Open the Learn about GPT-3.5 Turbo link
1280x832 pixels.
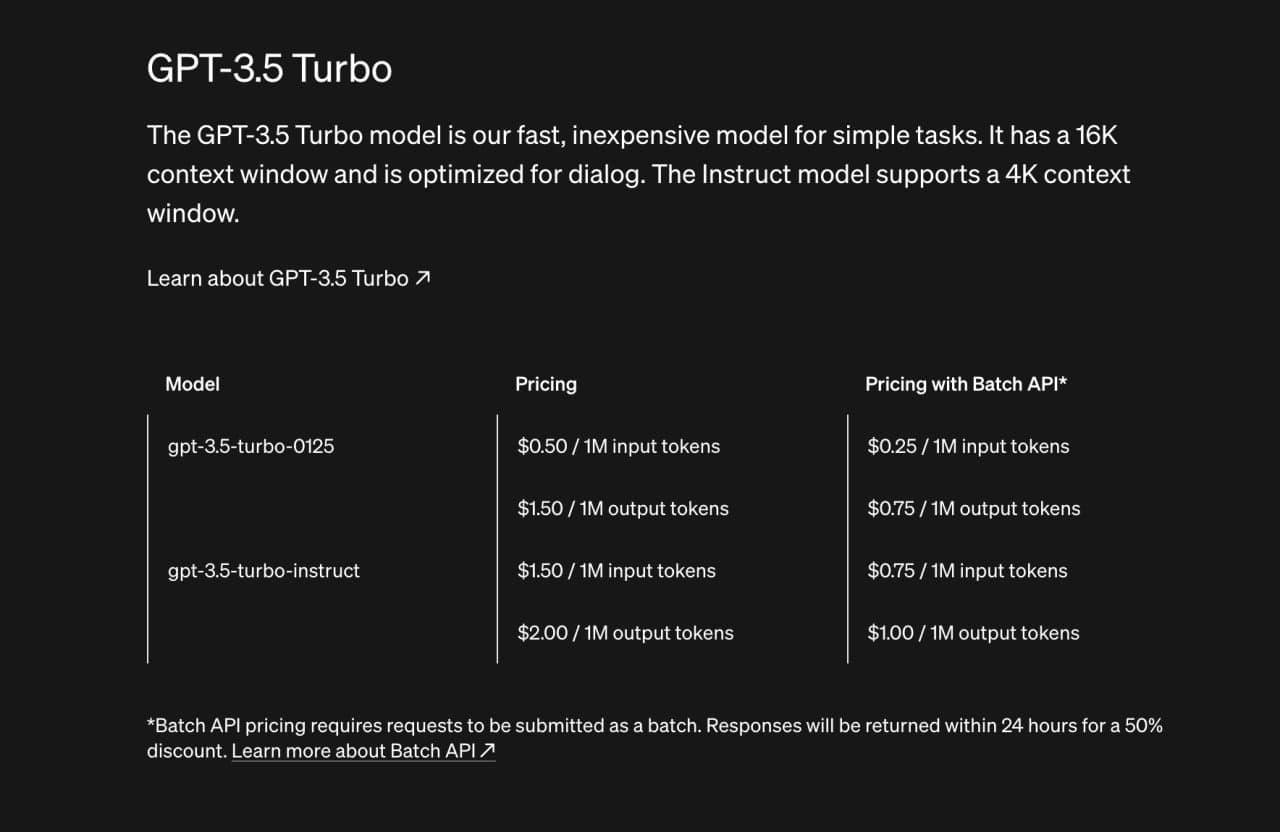pos(278,278)
